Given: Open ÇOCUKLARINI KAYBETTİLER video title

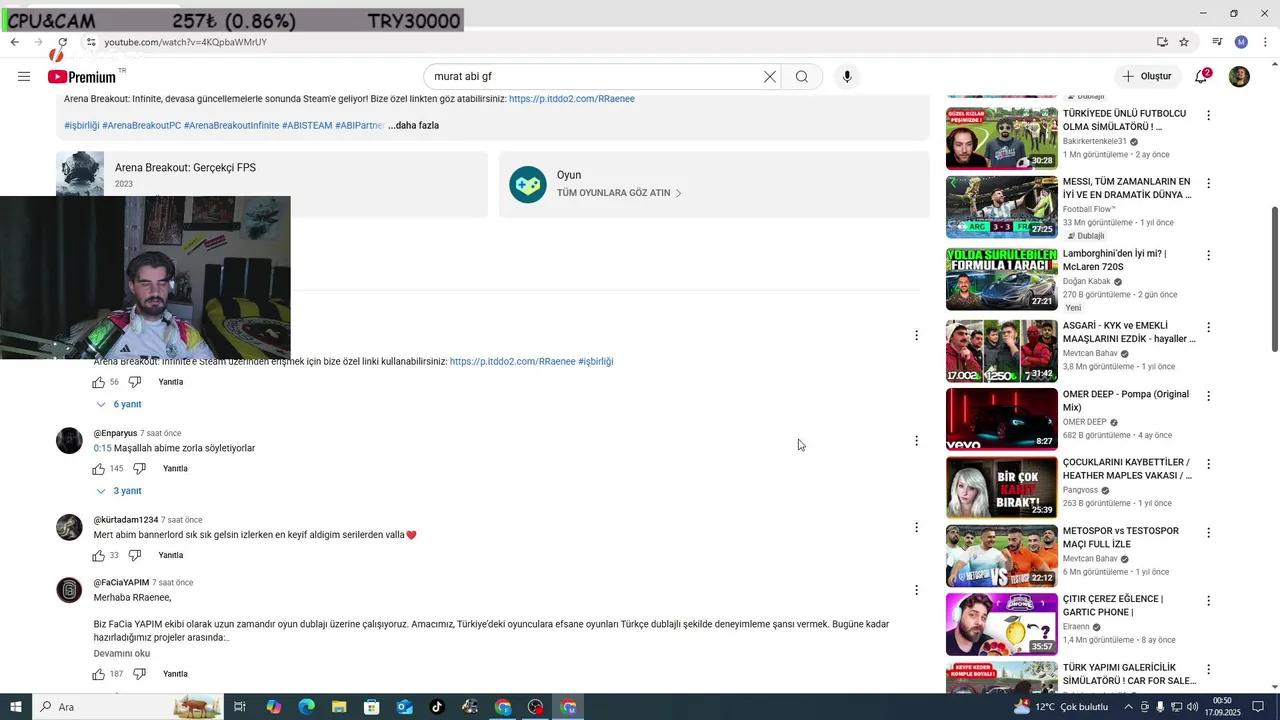Looking at the screenshot, I should click(x=1127, y=469).
